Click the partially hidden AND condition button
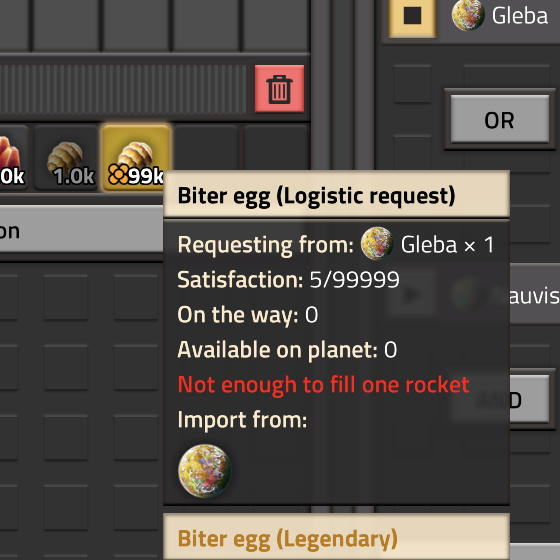The image size is (560, 560). [530, 399]
